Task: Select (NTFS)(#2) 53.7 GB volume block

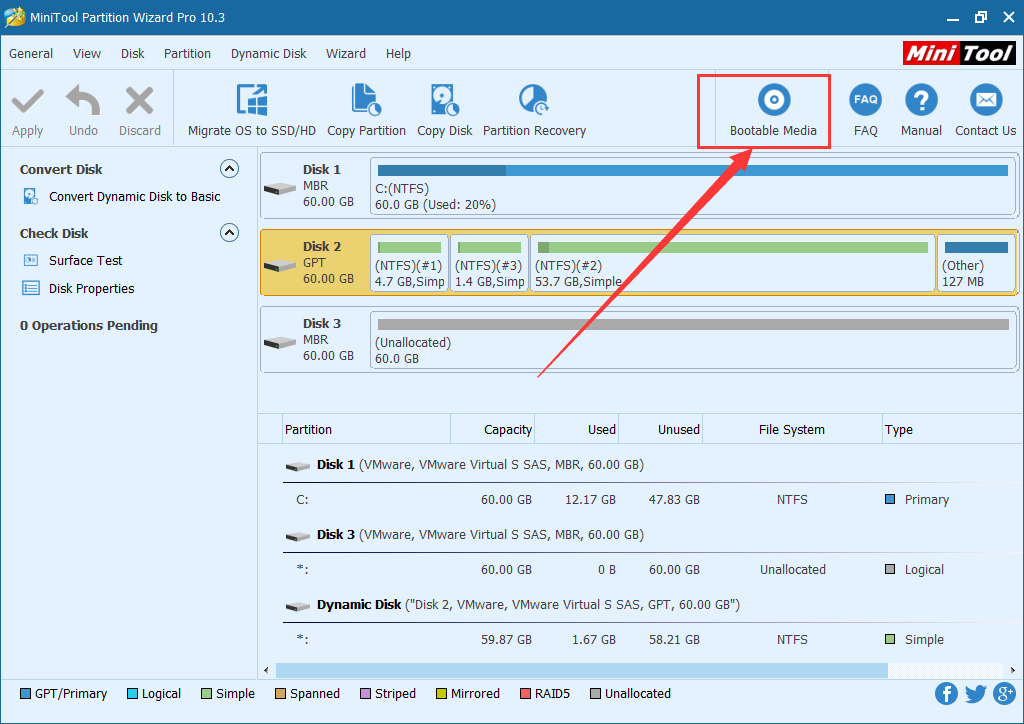Action: [x=733, y=263]
